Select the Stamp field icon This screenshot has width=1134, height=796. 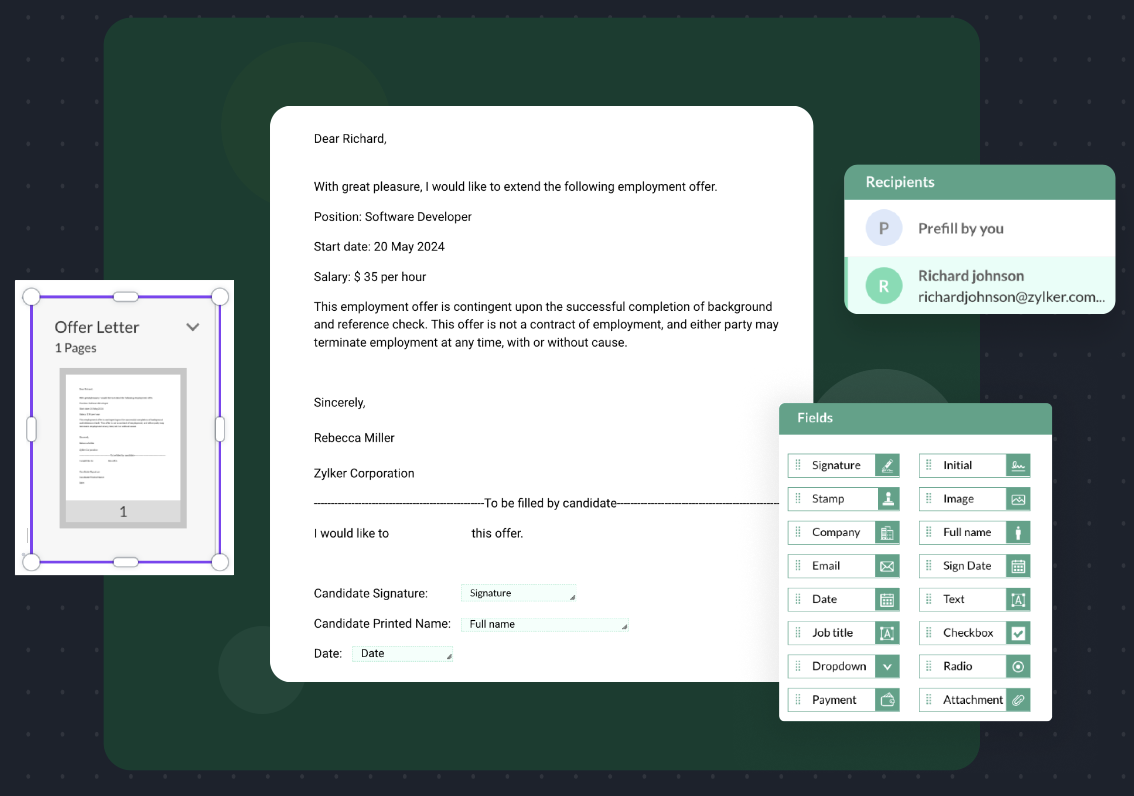[887, 499]
